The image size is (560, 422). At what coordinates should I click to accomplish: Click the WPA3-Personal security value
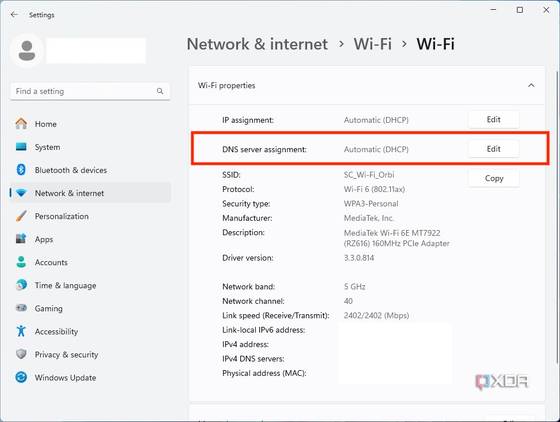pyautogui.click(x=371, y=204)
